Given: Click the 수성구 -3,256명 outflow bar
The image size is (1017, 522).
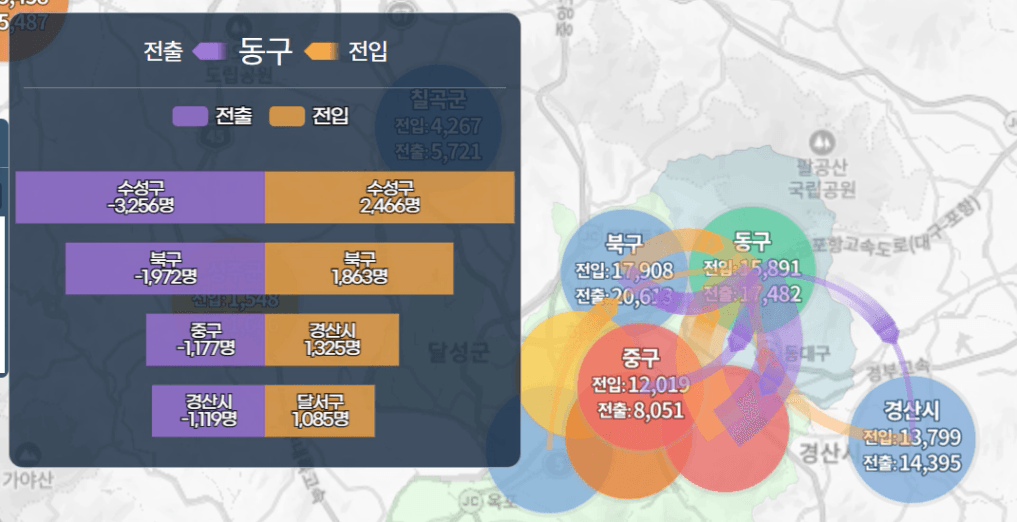Looking at the screenshot, I should [x=140, y=197].
